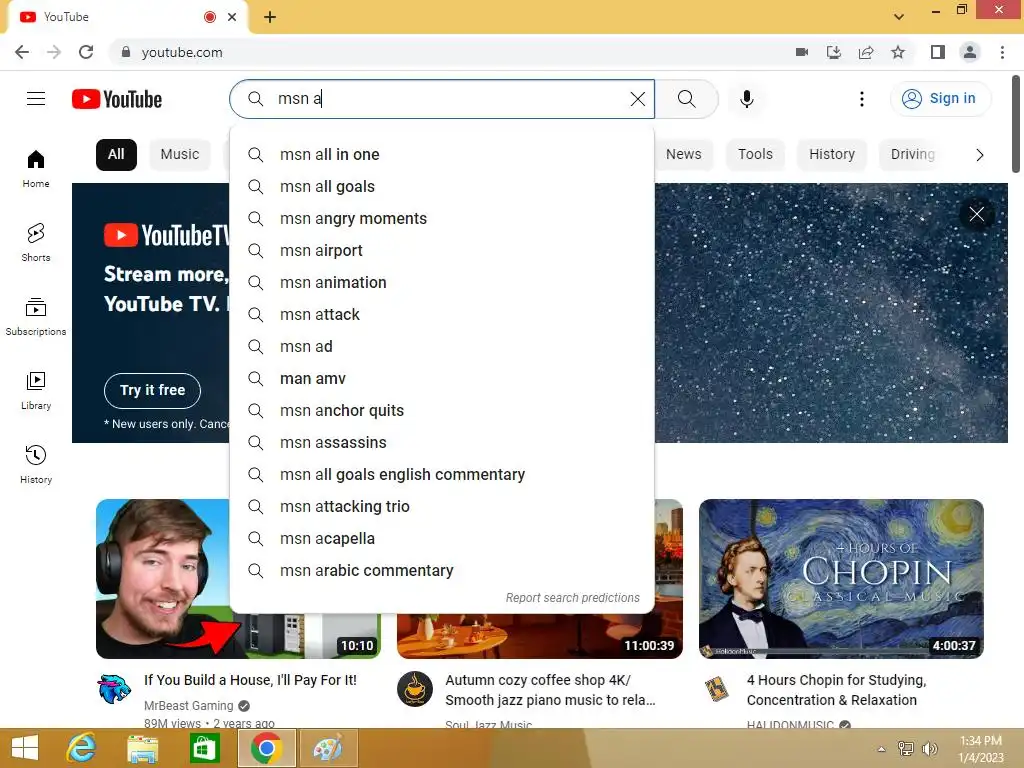Choose suggestion 'msn assassins'

tap(442, 443)
